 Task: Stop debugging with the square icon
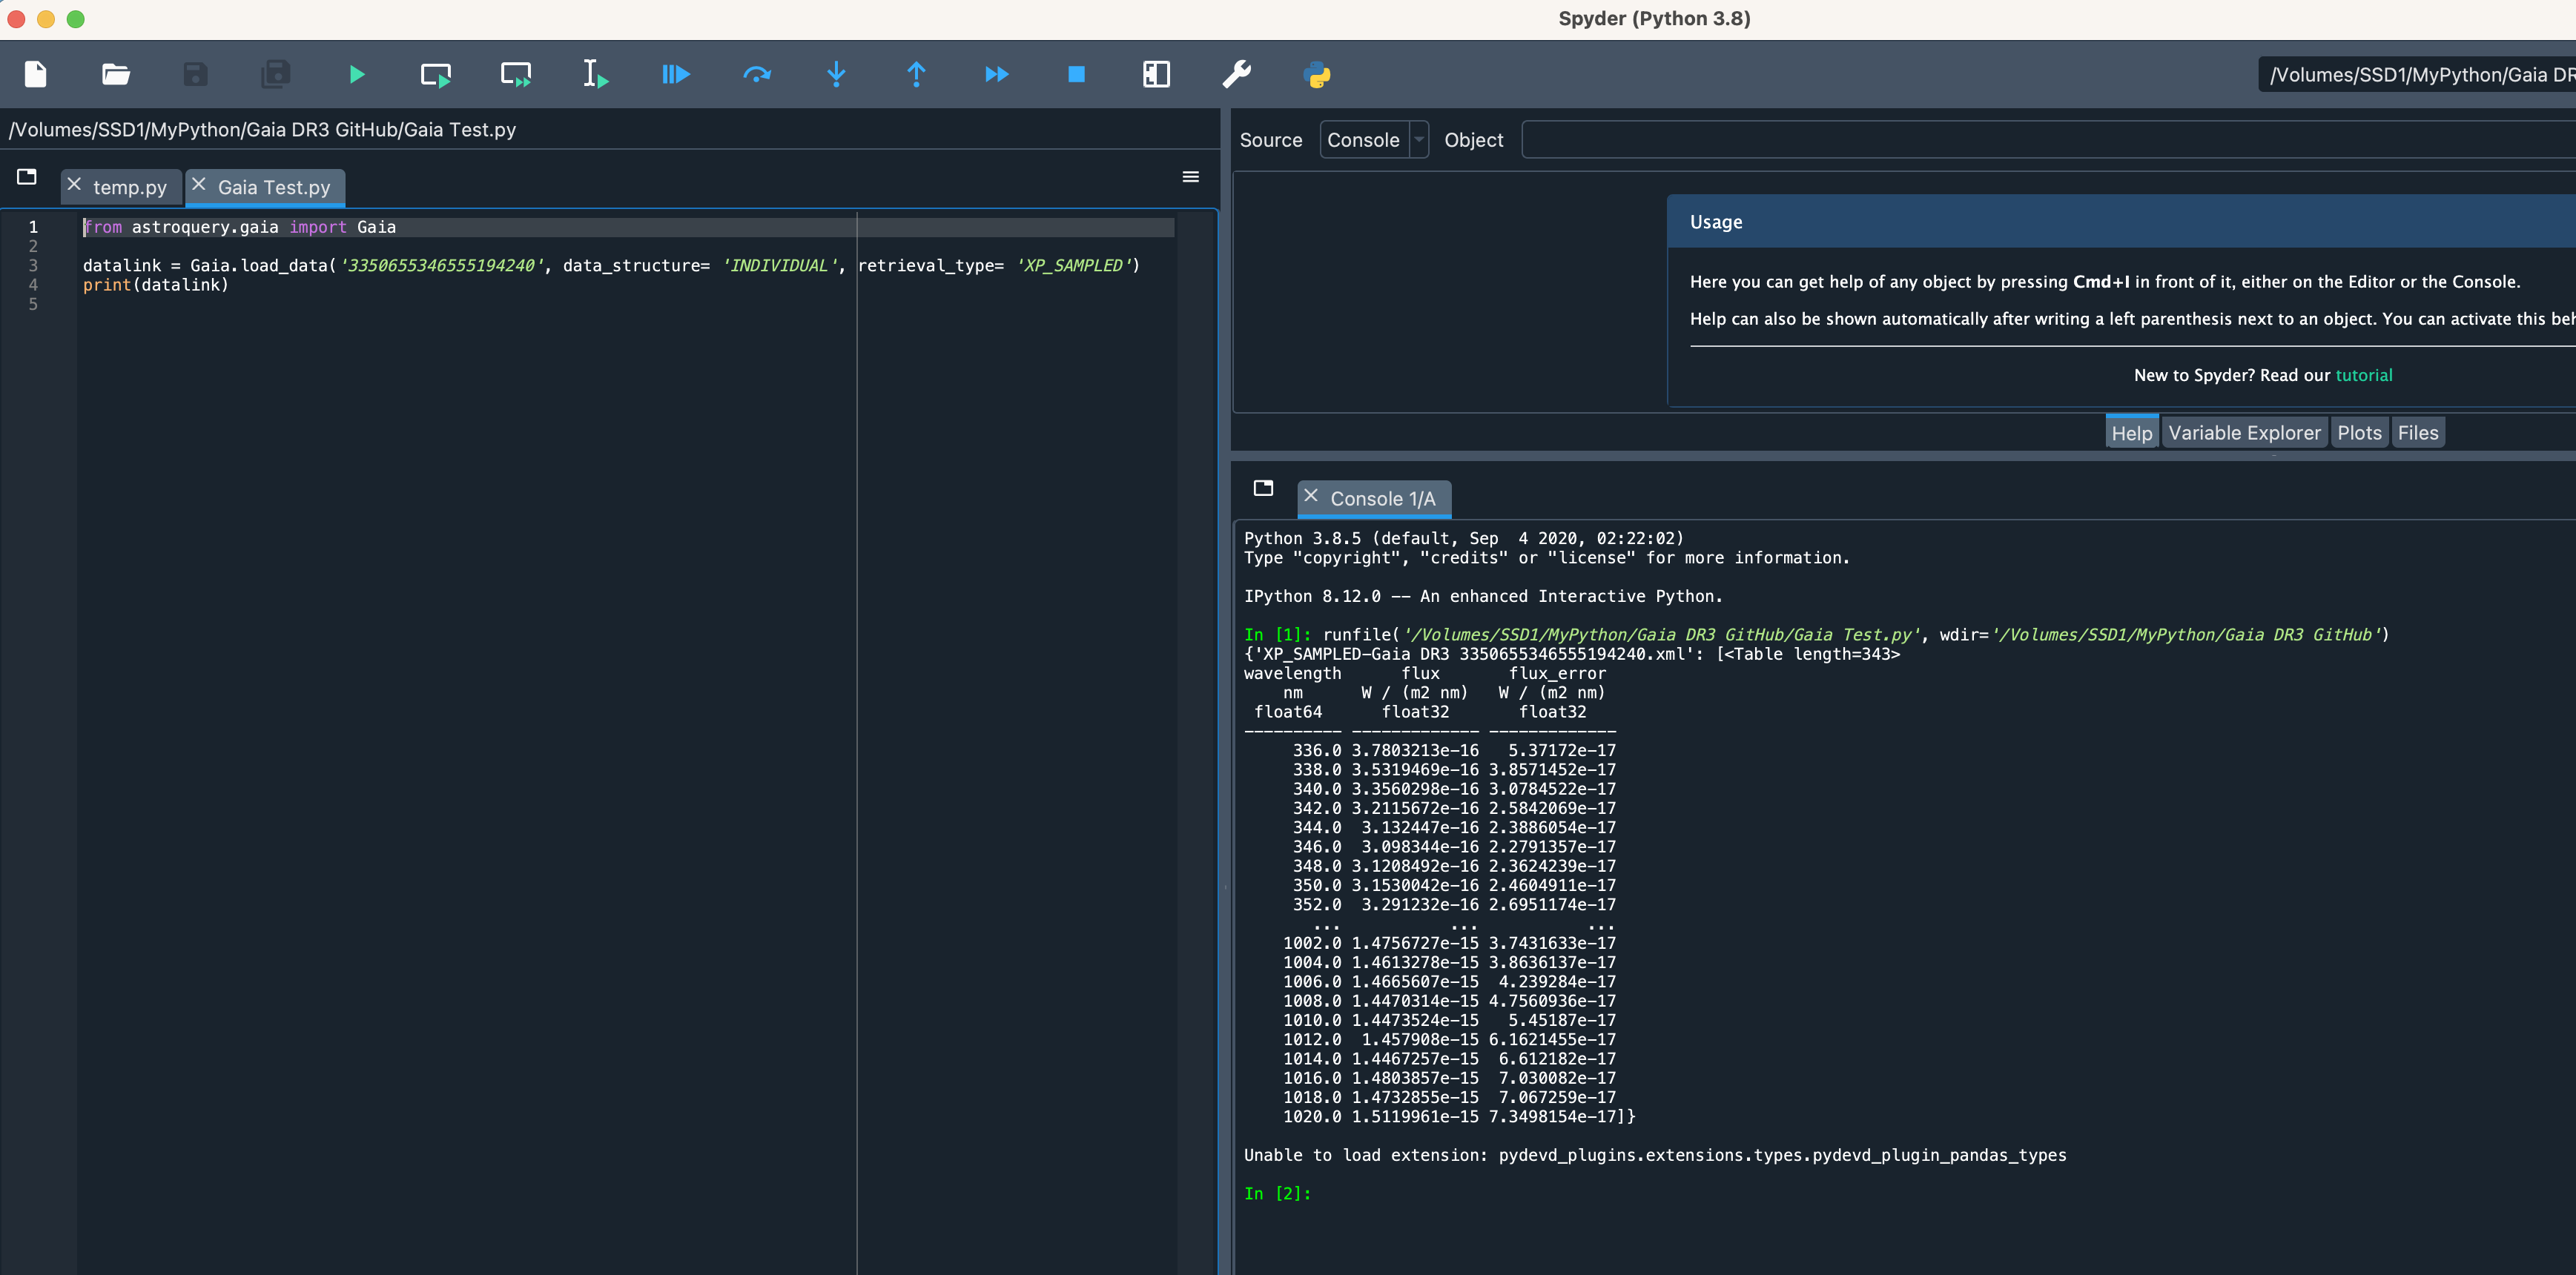tap(1077, 74)
